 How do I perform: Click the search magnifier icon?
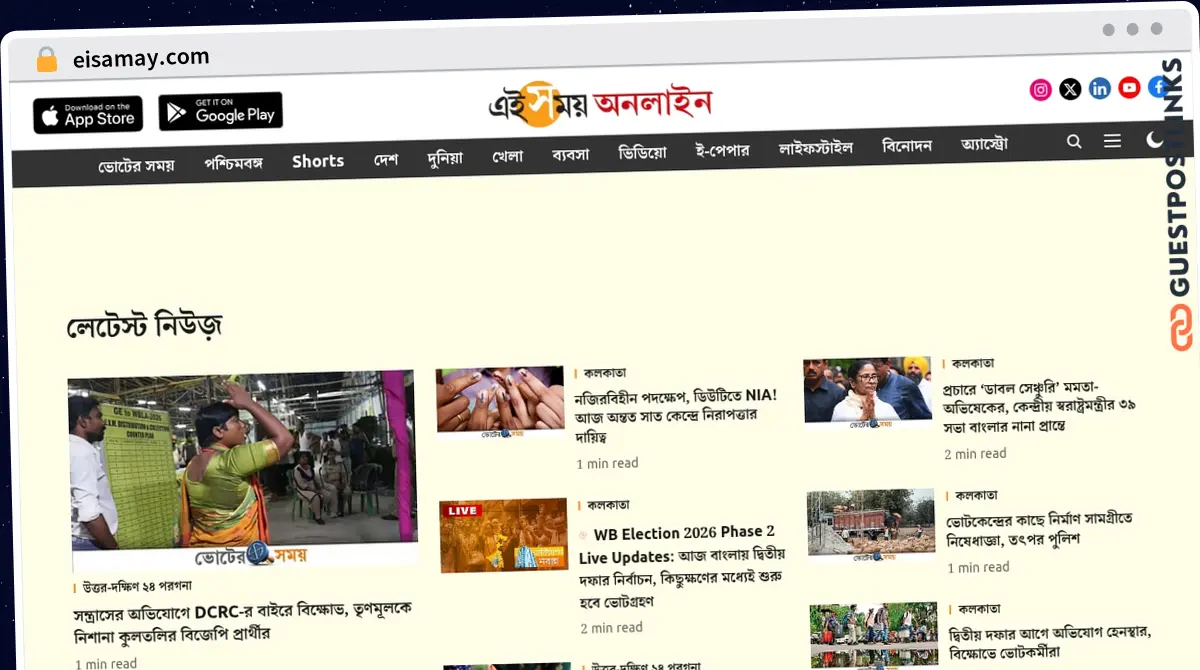coord(1074,142)
